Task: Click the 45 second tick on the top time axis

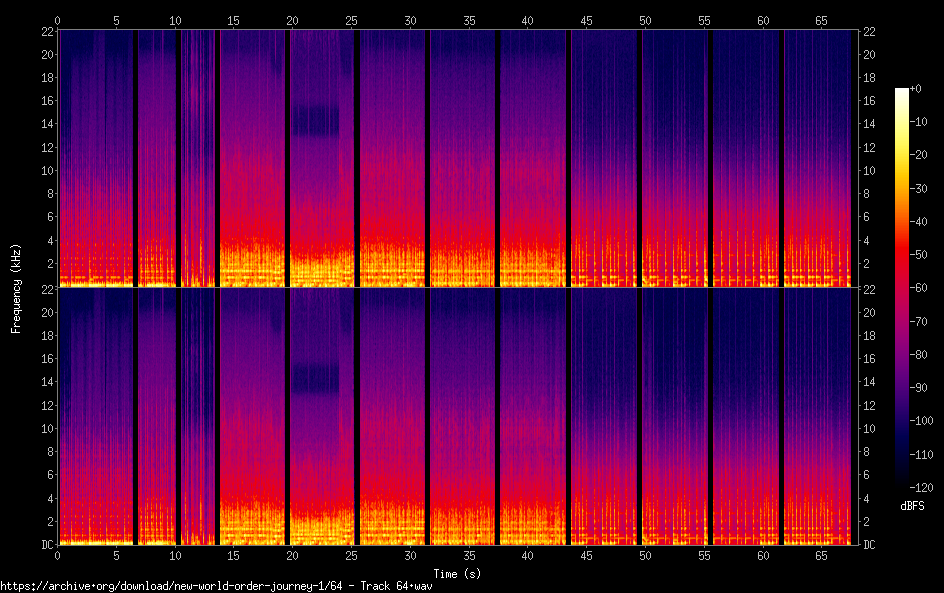Action: tap(587, 19)
